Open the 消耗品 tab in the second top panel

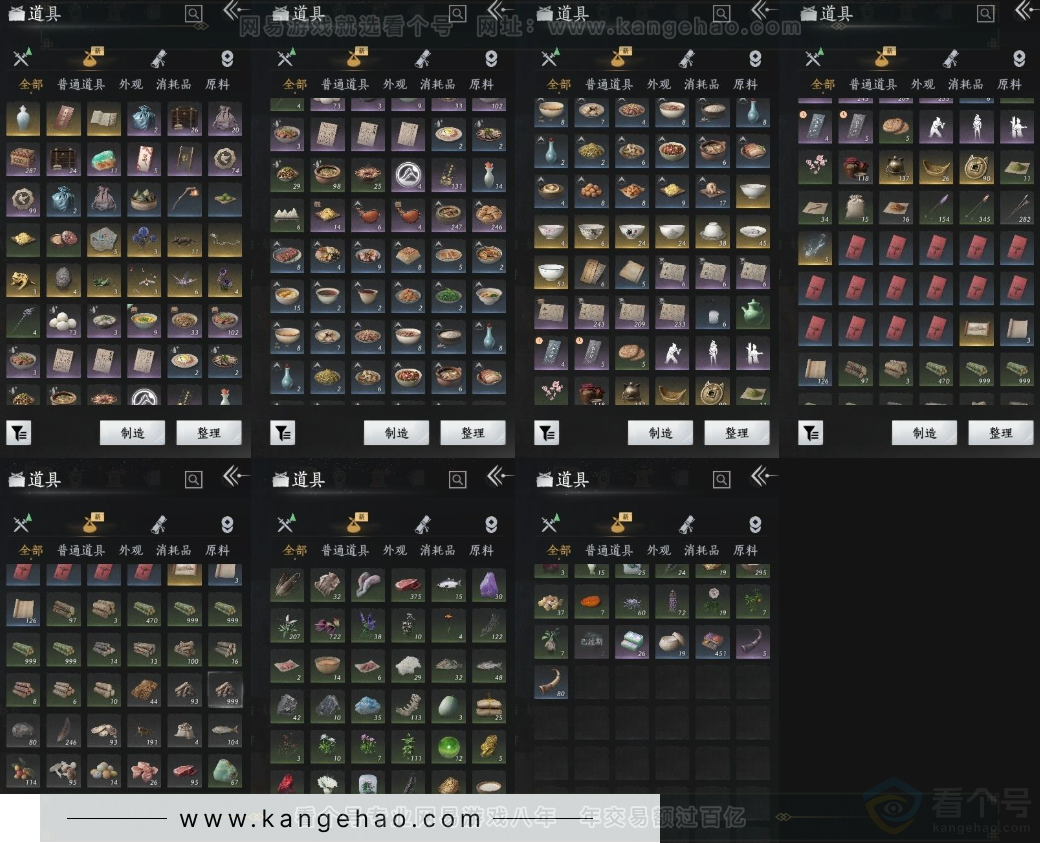tap(438, 84)
